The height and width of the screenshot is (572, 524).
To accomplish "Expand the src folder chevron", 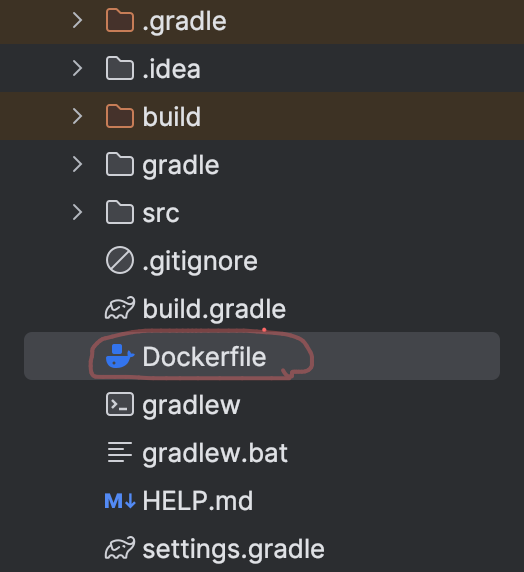I will [77, 212].
